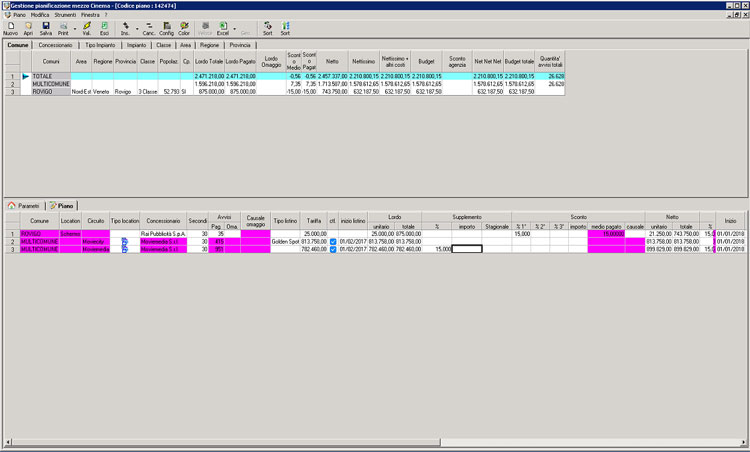The width and height of the screenshot is (750, 452).
Task: Switch to the Parametri tab
Action: [x=24, y=205]
